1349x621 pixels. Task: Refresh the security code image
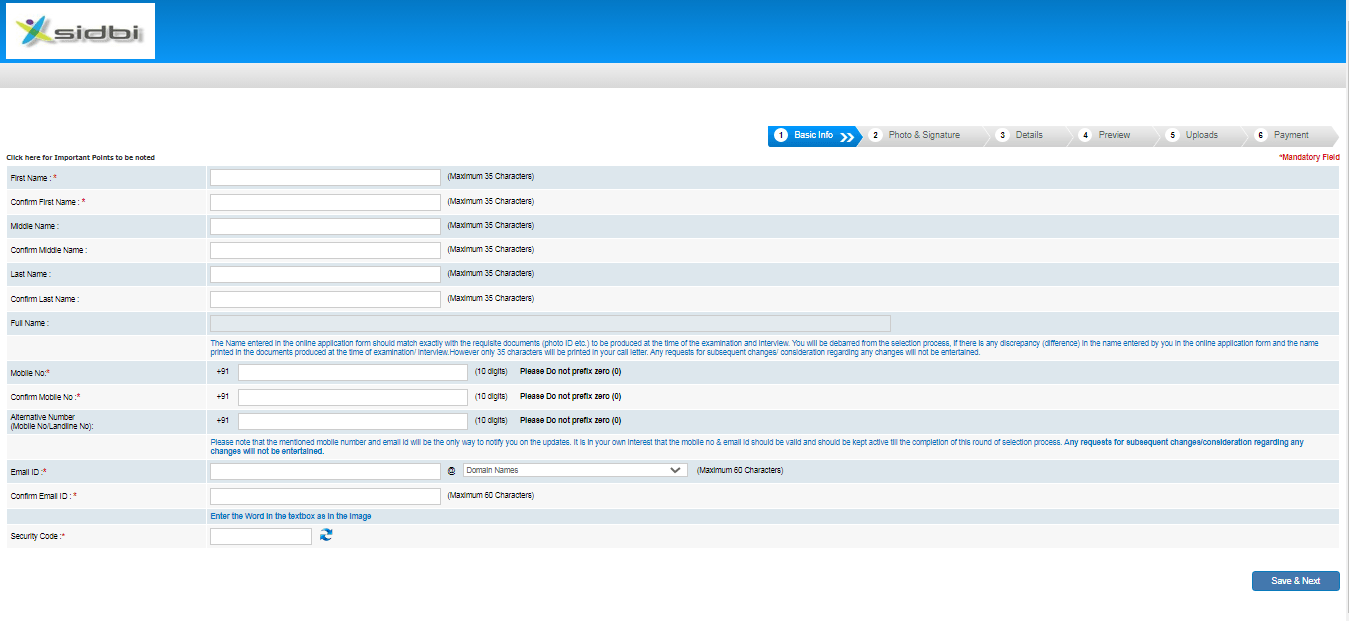click(326, 536)
